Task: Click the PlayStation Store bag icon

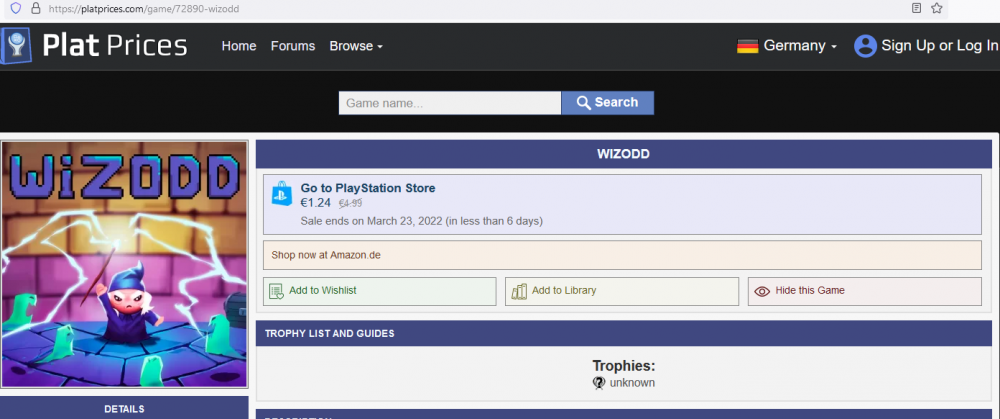Action: pyautogui.click(x=282, y=194)
